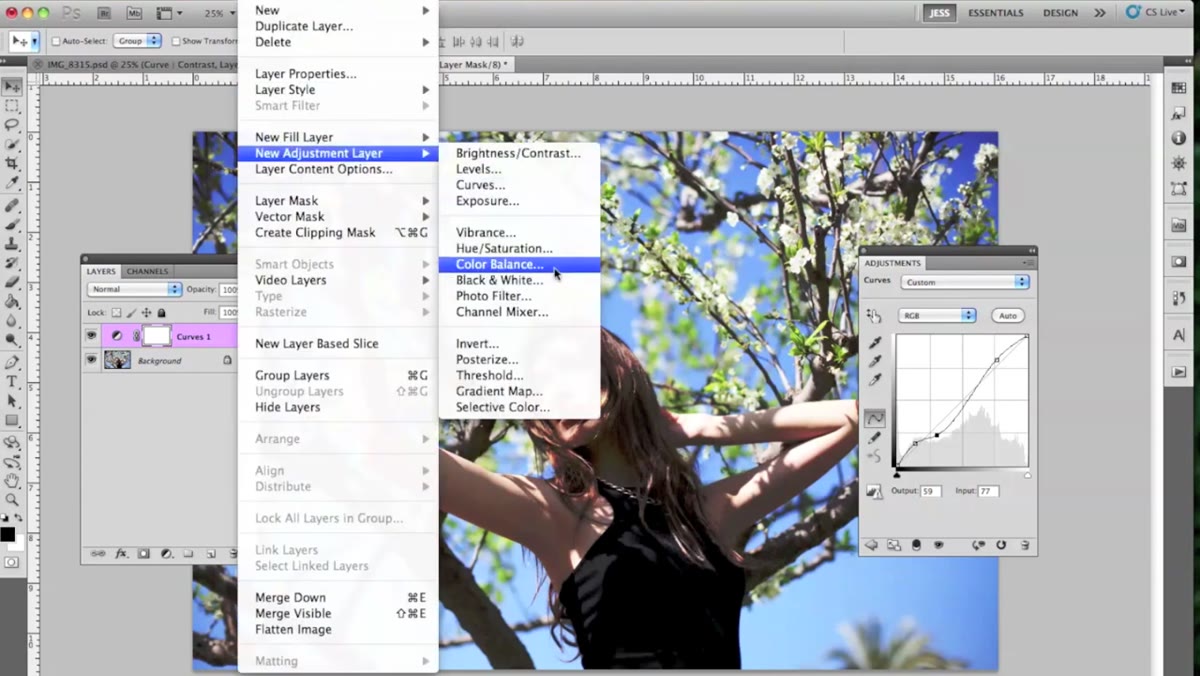
Task: Reset adjustment to defaults icon
Action: pos(1001,545)
